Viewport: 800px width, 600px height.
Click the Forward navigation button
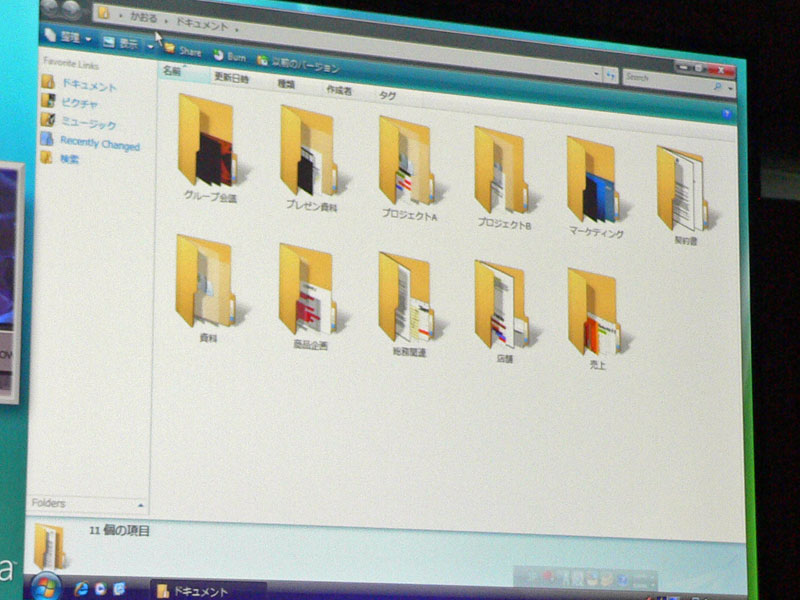71,10
